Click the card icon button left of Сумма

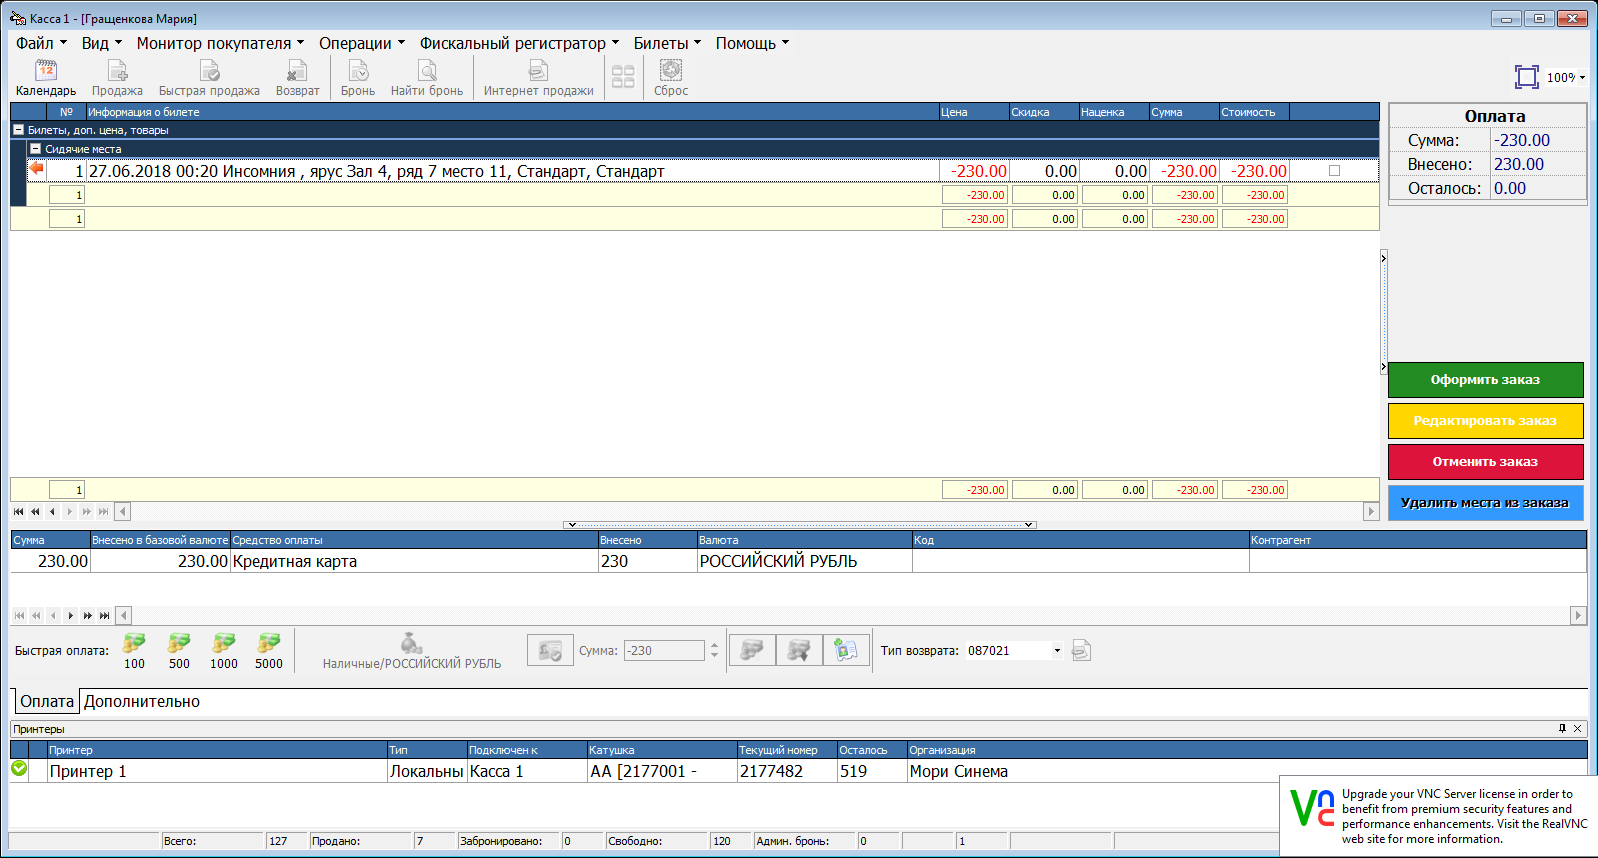550,650
